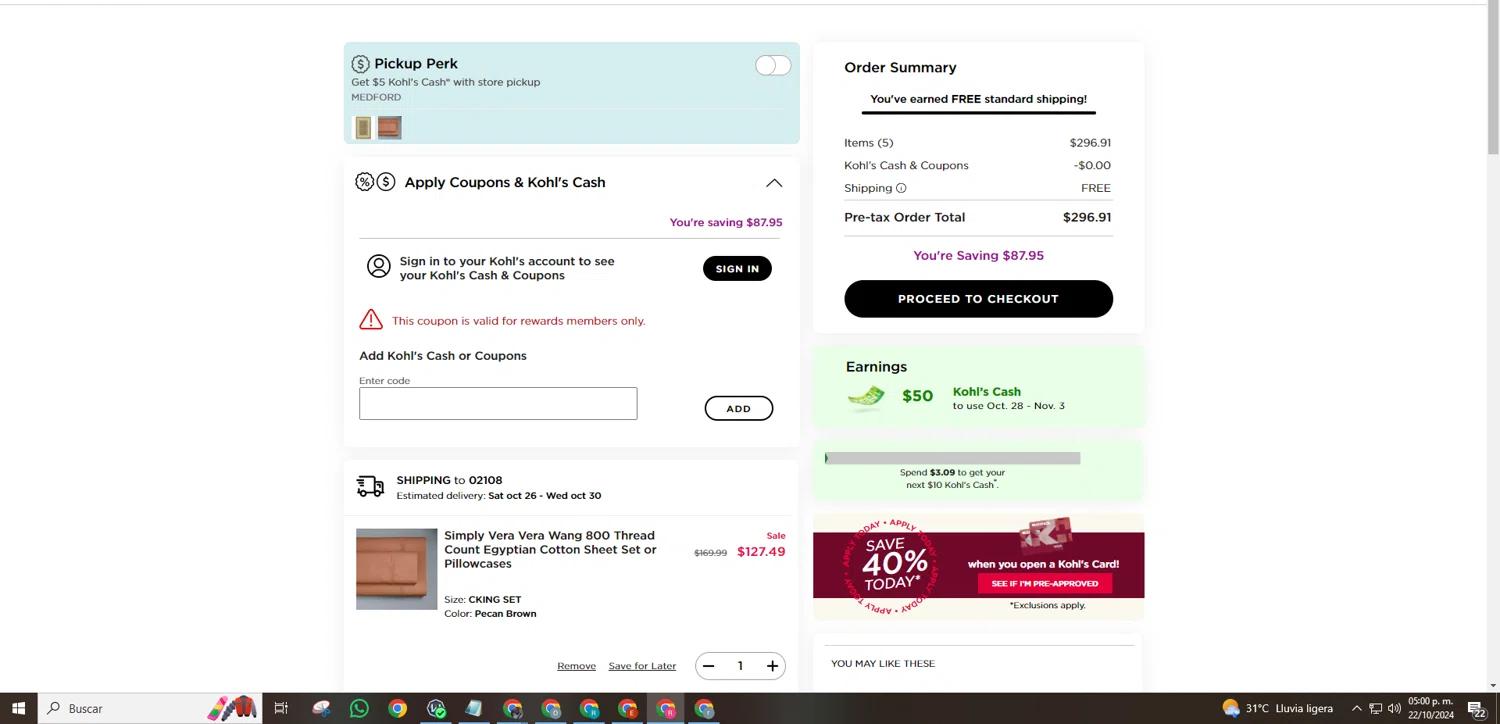Proceed to checkout

click(978, 299)
